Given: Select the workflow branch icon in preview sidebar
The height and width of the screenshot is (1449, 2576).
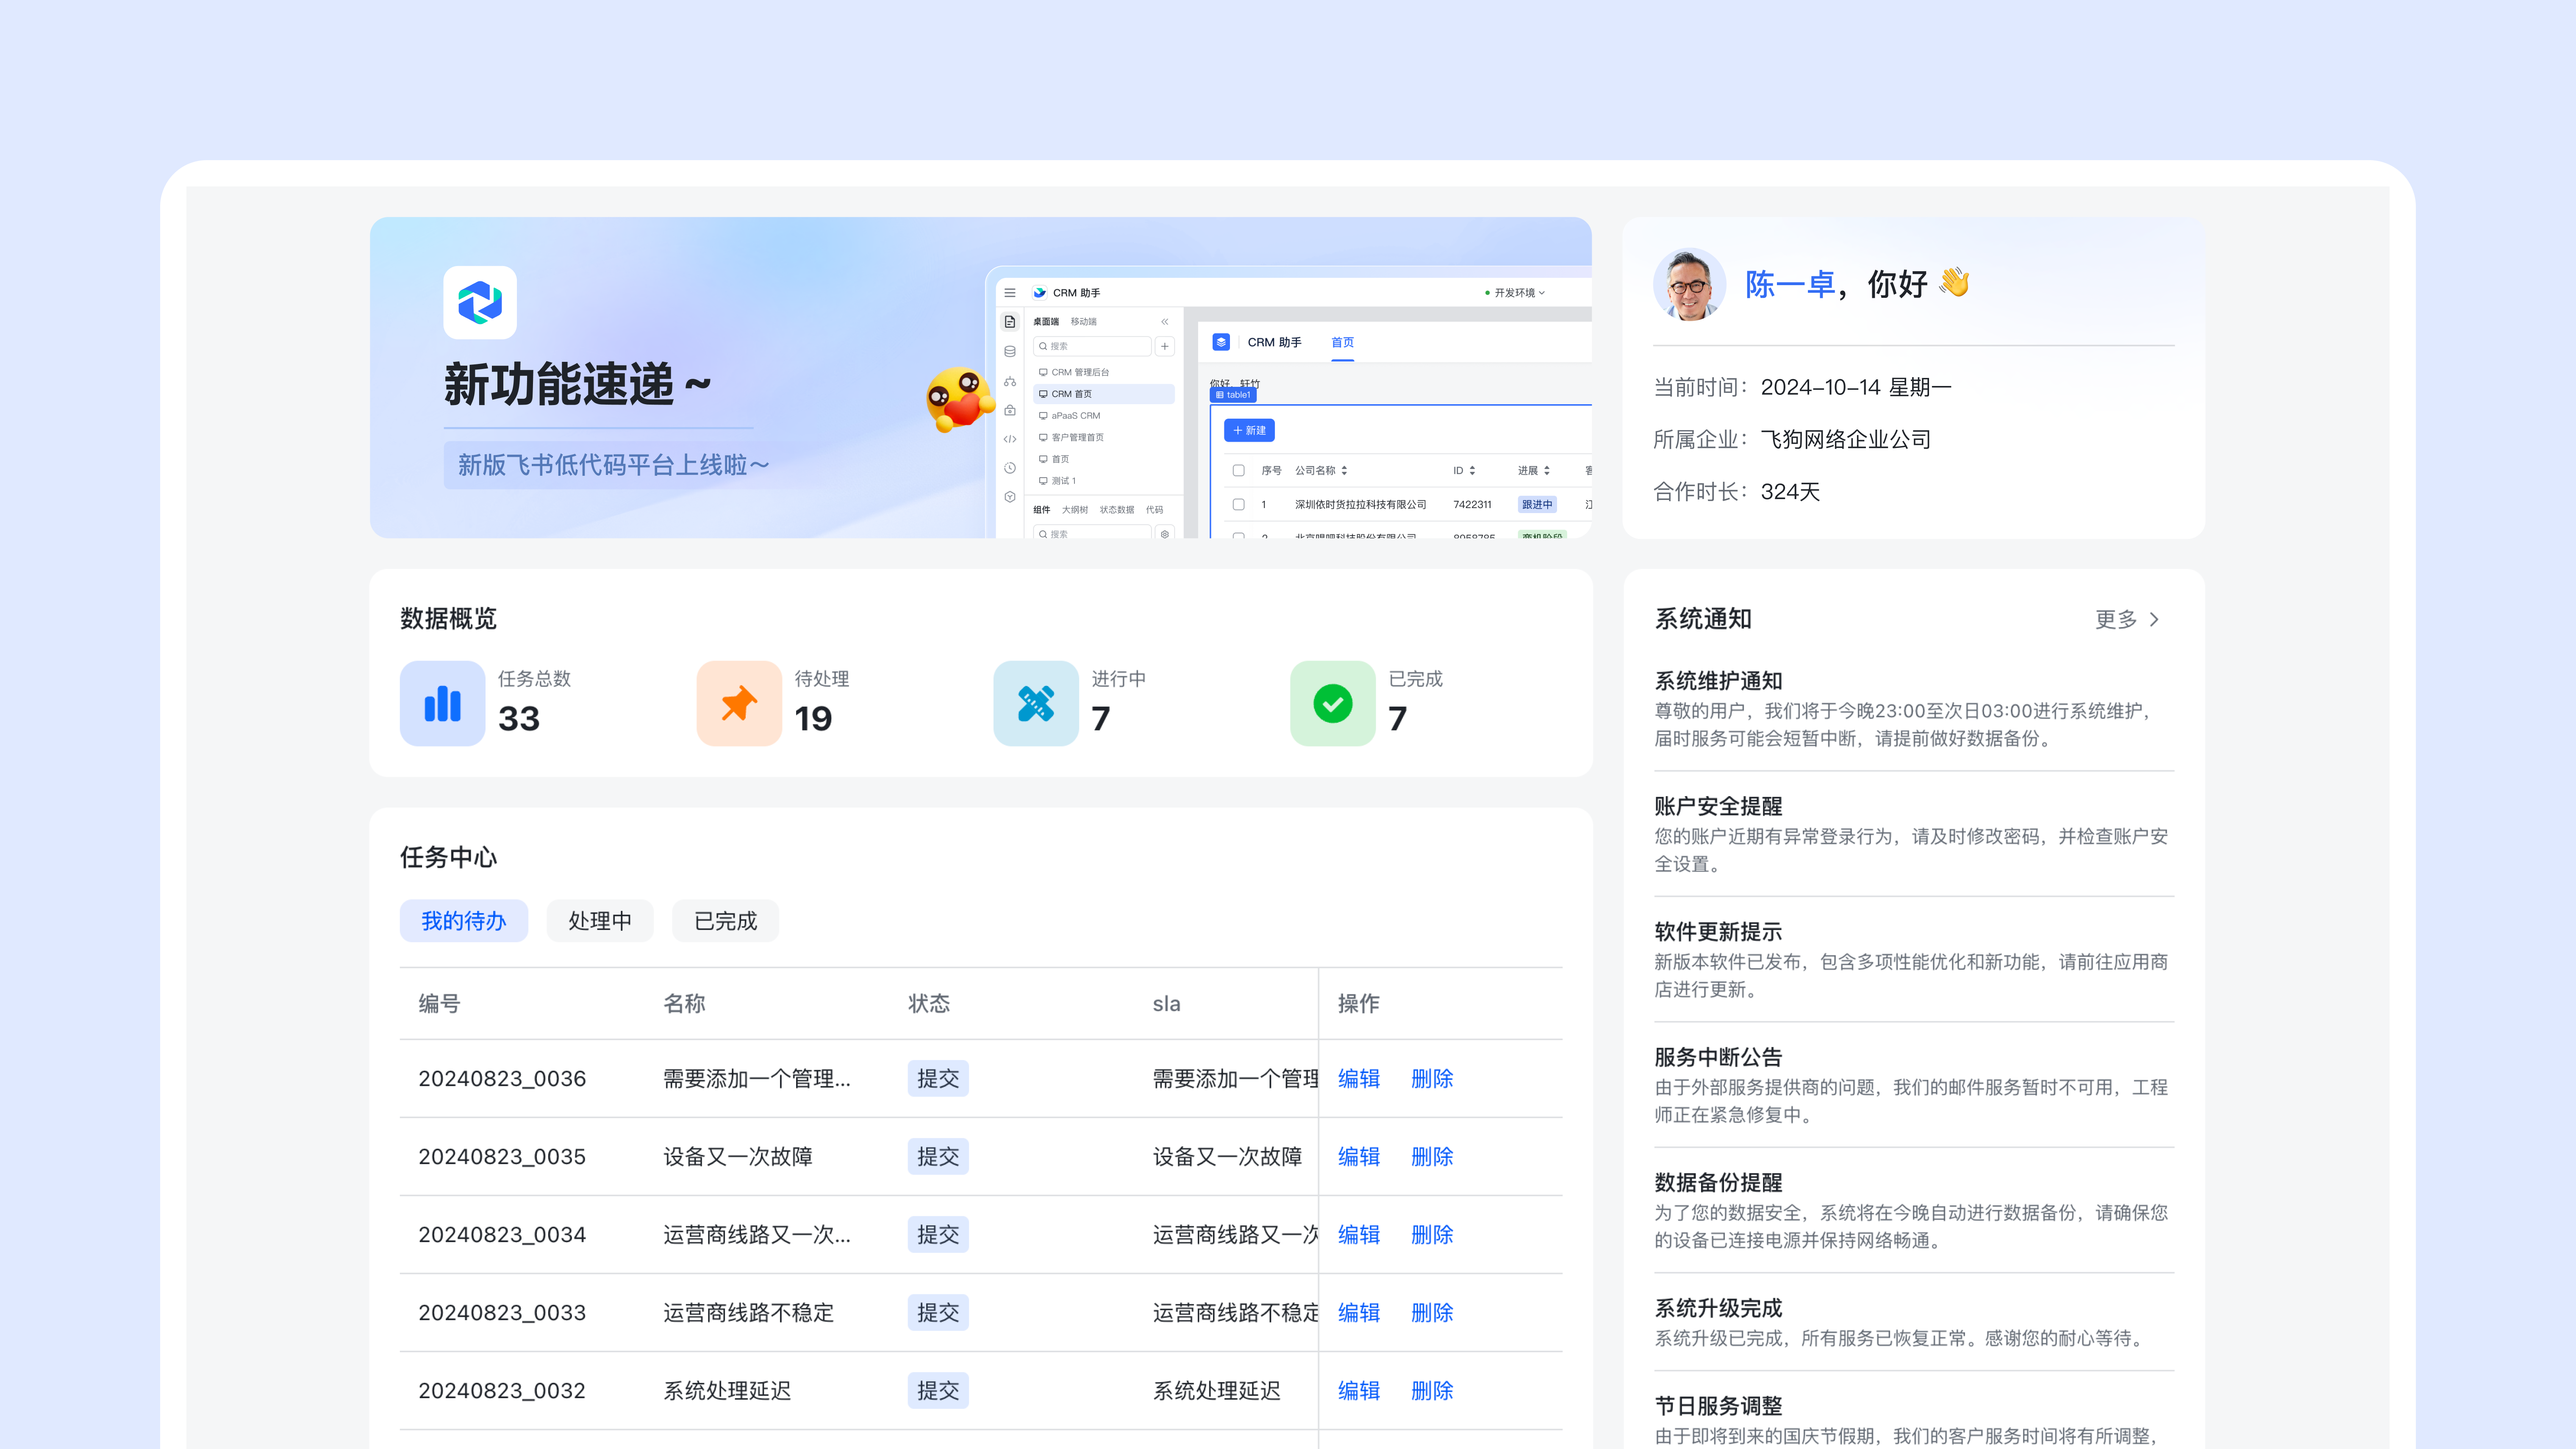Looking at the screenshot, I should [x=1010, y=381].
